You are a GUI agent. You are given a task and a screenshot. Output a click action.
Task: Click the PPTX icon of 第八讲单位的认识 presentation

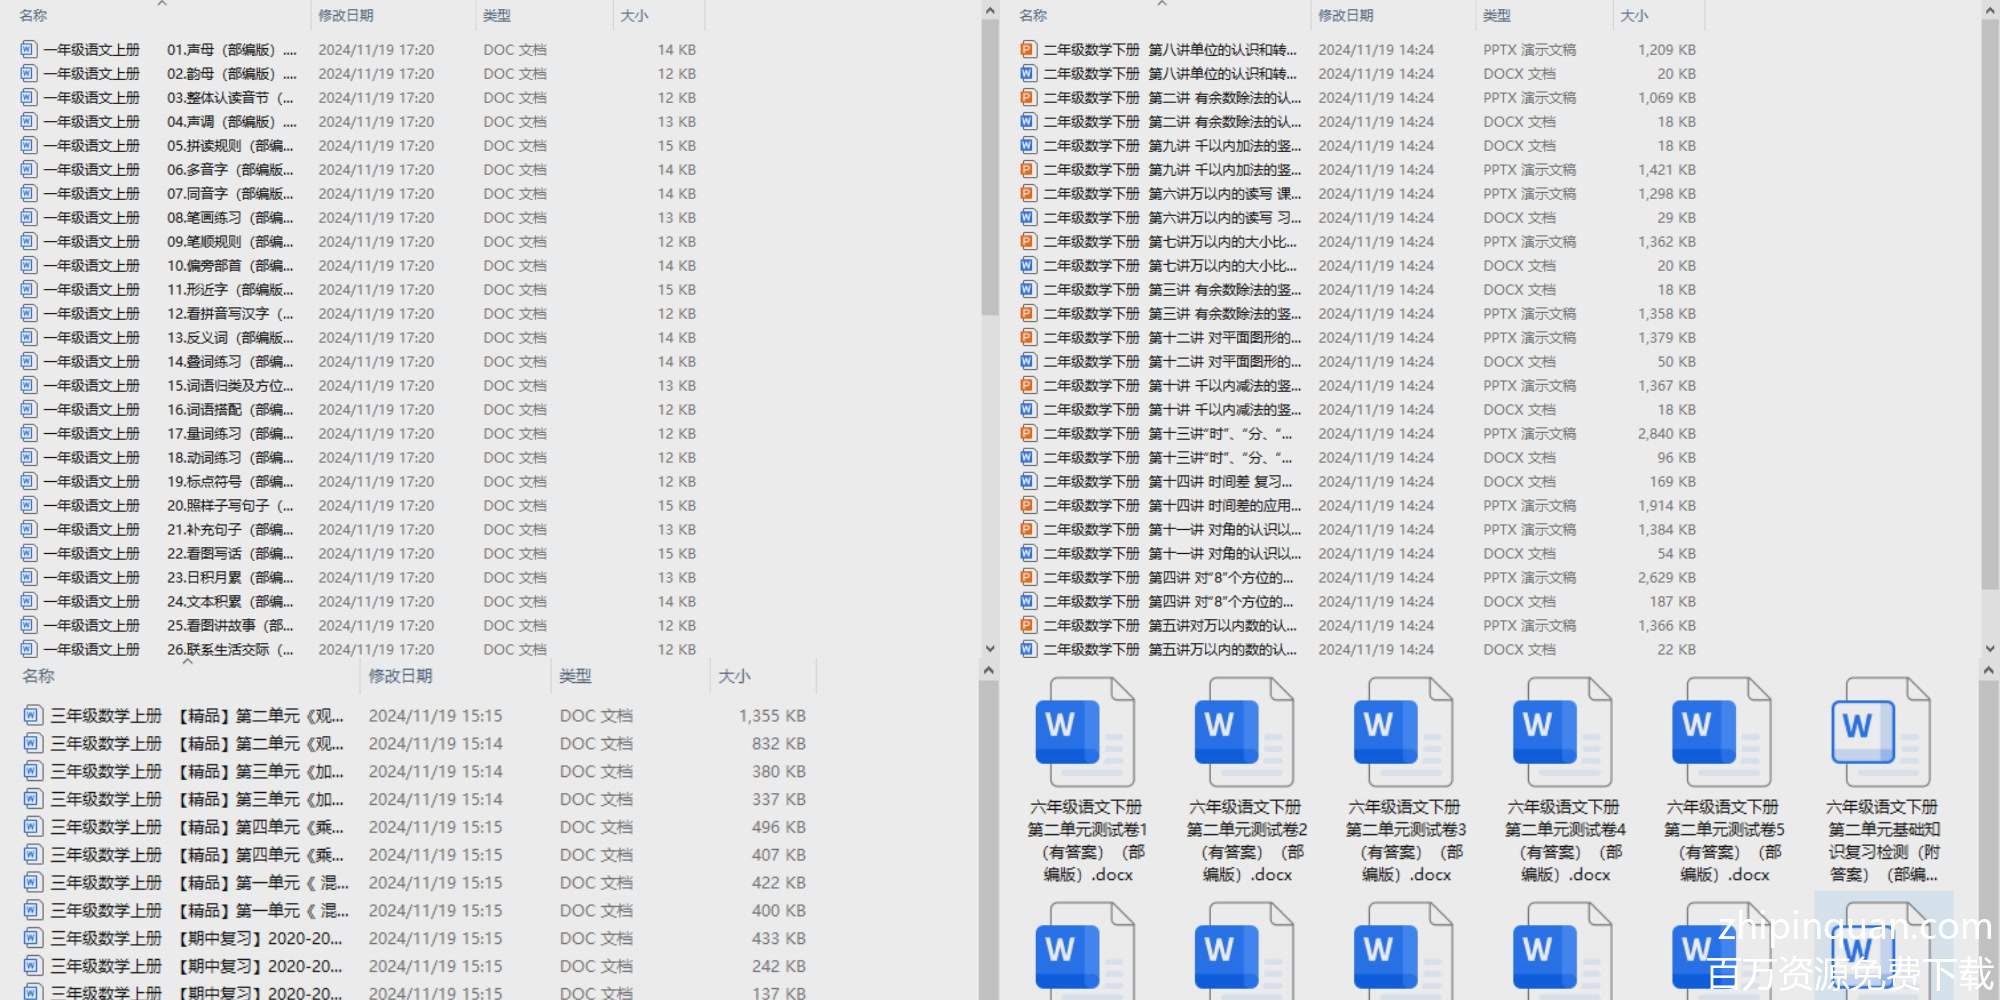point(1028,49)
